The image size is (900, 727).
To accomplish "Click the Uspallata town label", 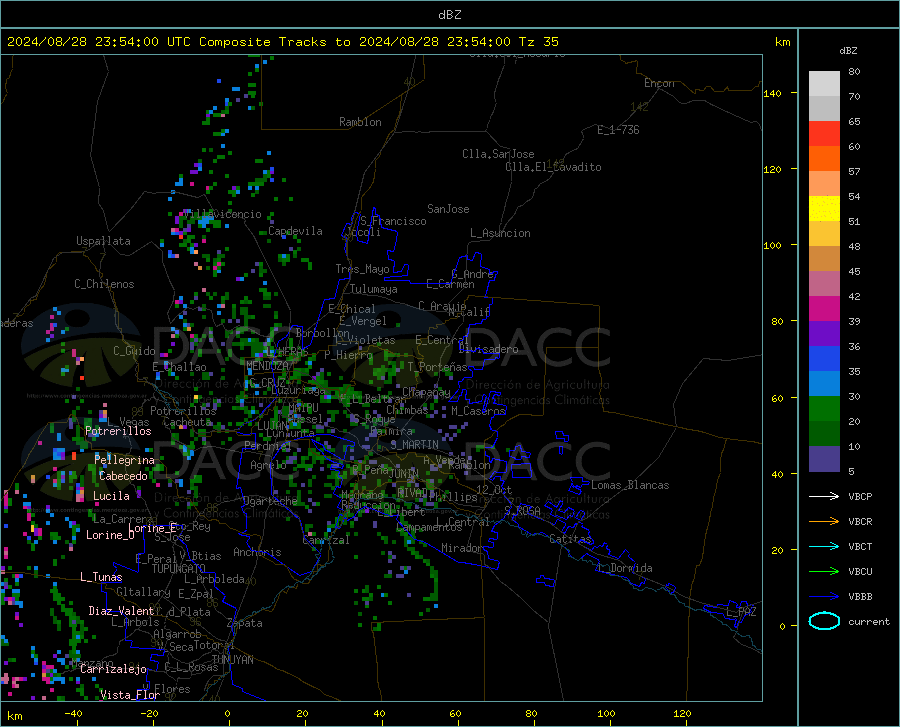I will coord(103,241).
